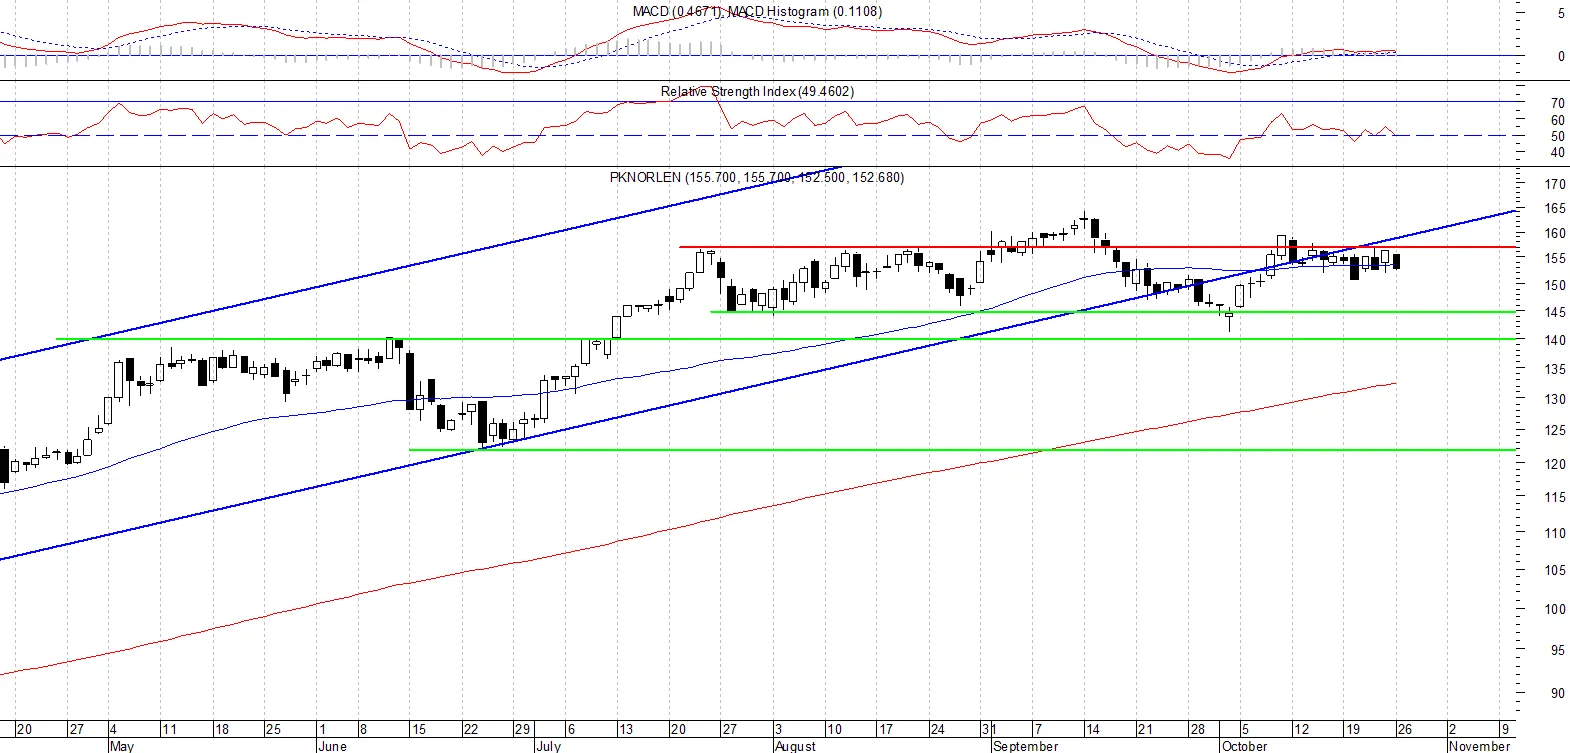Click the 40 level on the RSI axis
1570x753 pixels.
tap(1558, 153)
